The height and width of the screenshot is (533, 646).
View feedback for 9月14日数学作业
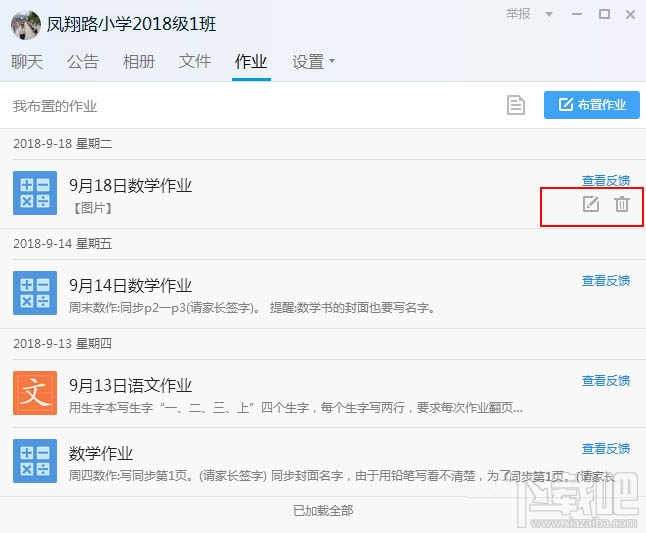pos(606,281)
